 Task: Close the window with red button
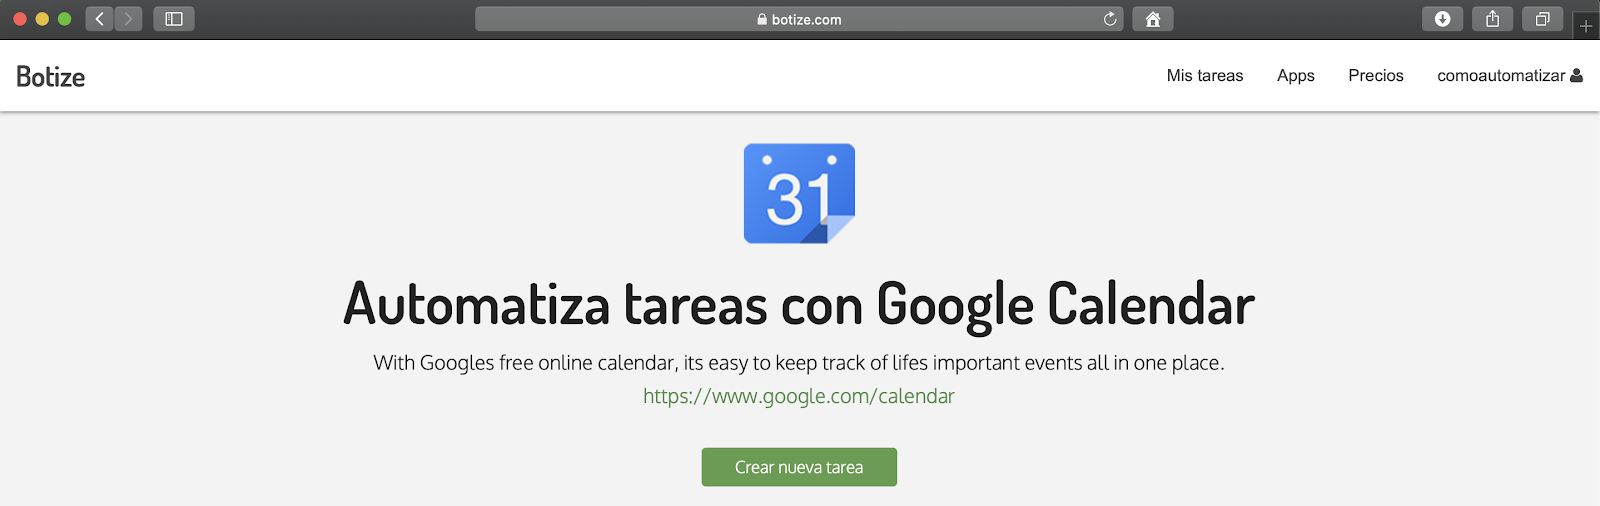20,19
